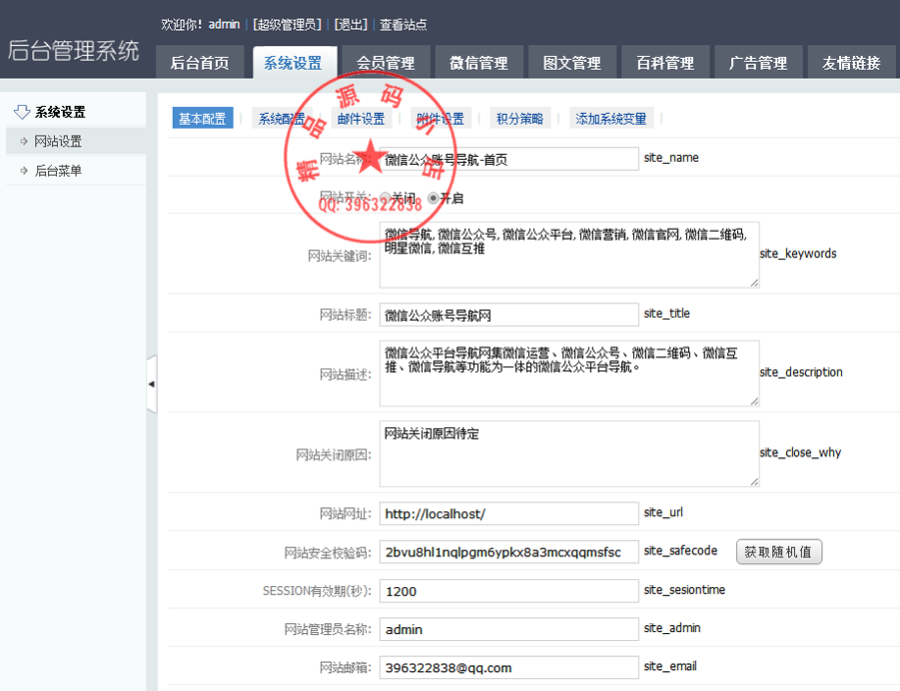Screen dimensions: 900x691
Task: Open the 系统配置 sub-tab
Action: (282, 118)
